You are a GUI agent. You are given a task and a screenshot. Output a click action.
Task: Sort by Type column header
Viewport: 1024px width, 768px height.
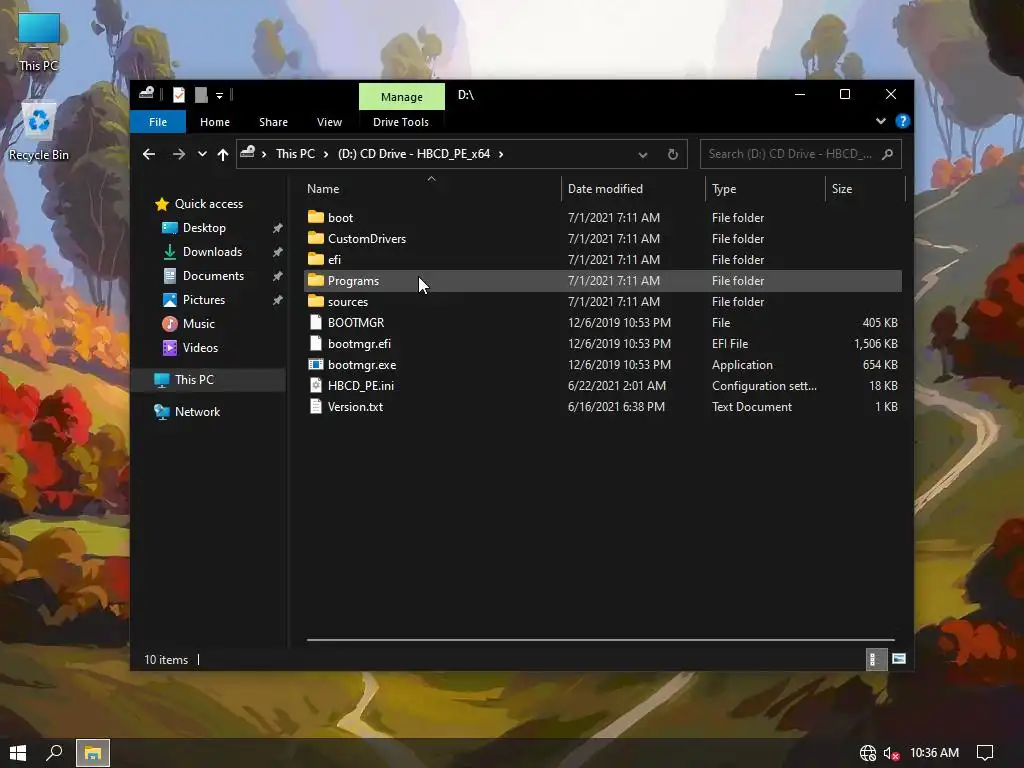click(765, 189)
